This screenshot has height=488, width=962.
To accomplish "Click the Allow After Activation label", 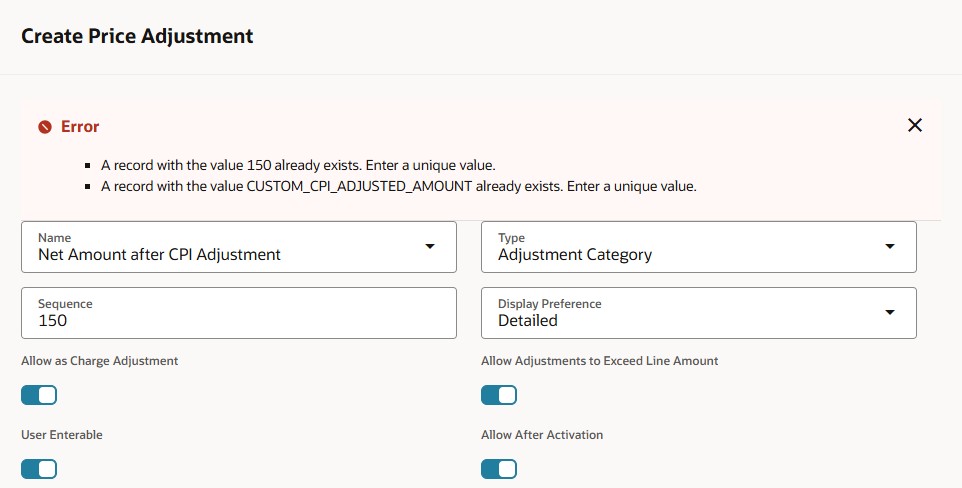I will [542, 435].
